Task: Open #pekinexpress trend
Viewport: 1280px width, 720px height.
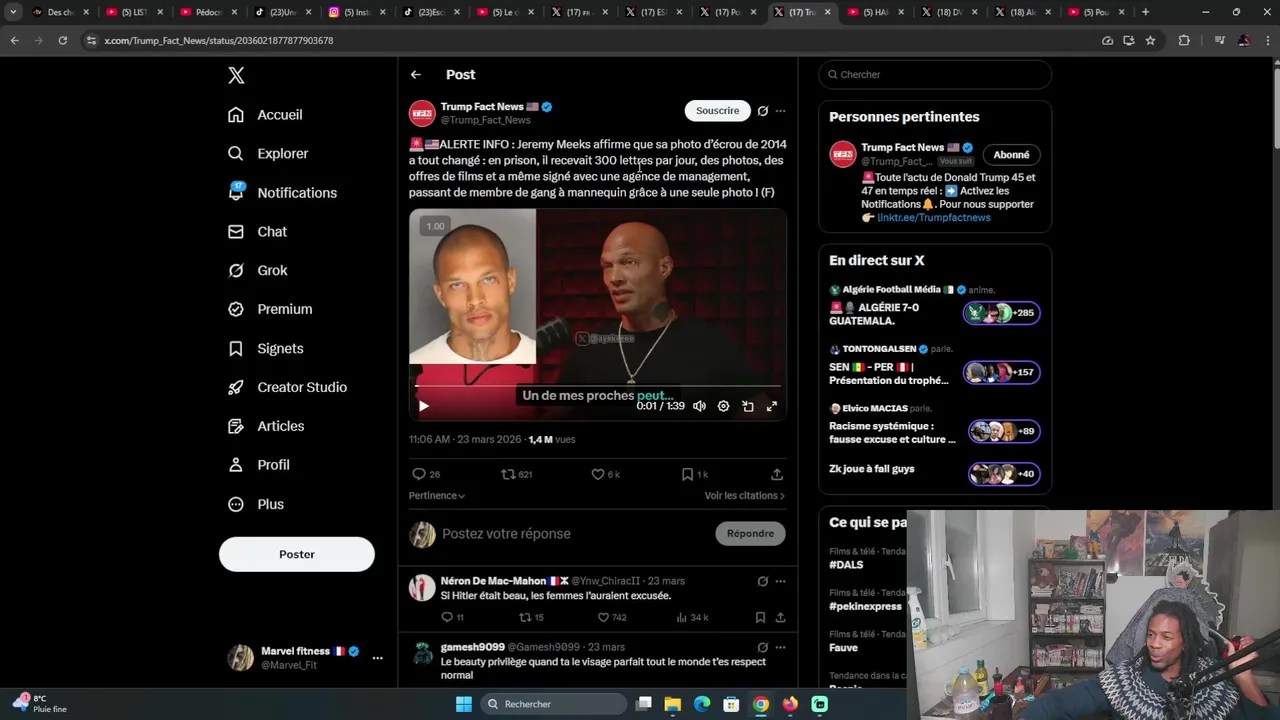Action: [865, 606]
